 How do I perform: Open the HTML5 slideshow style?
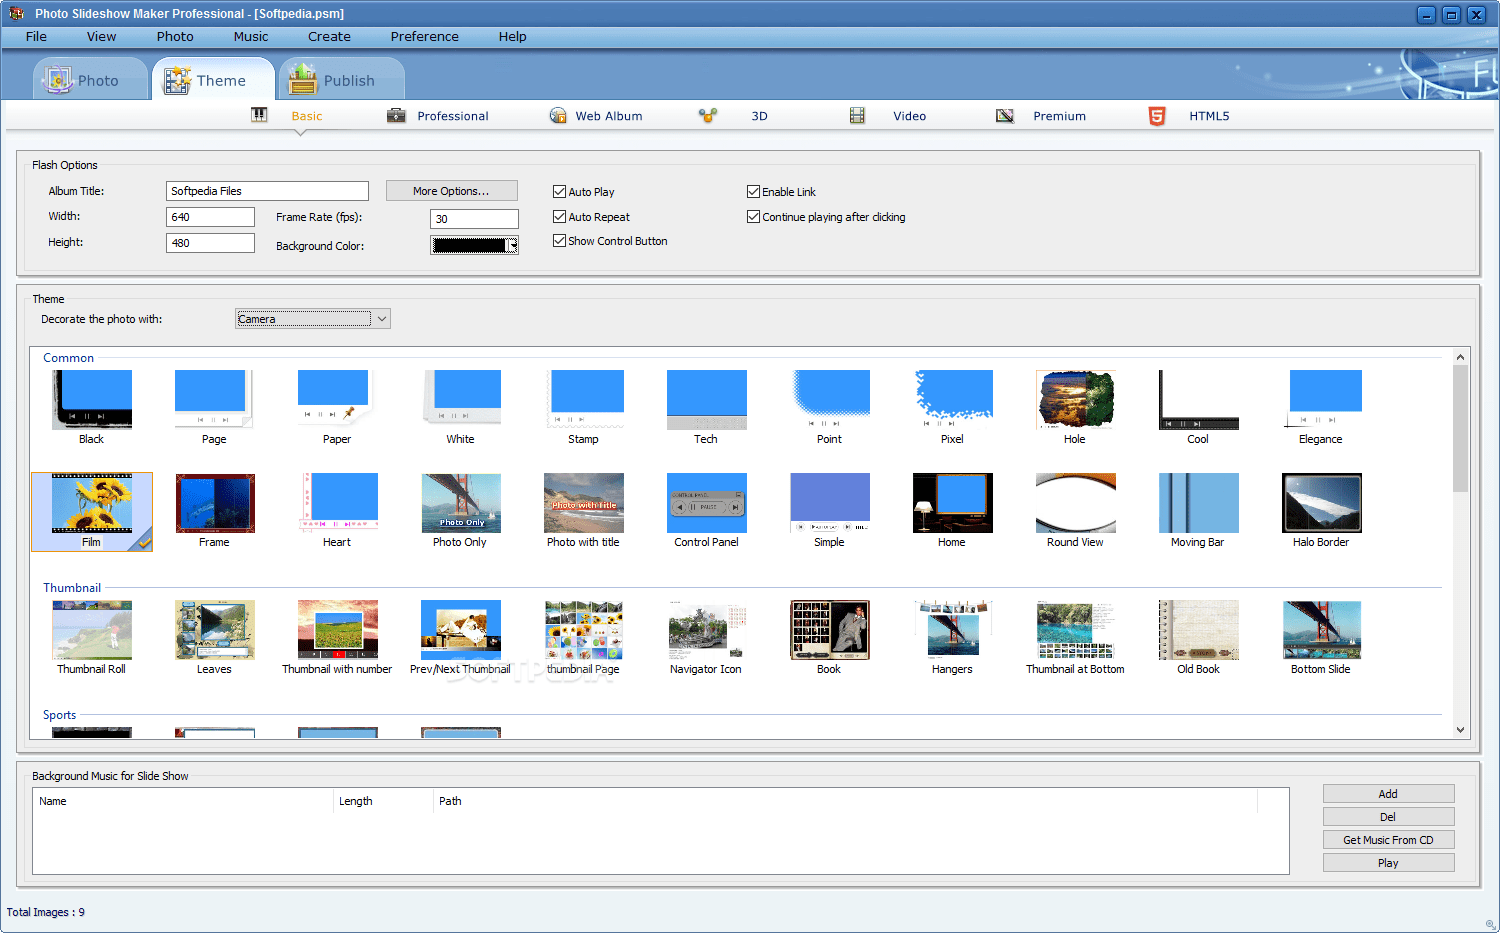pyautogui.click(x=1208, y=115)
